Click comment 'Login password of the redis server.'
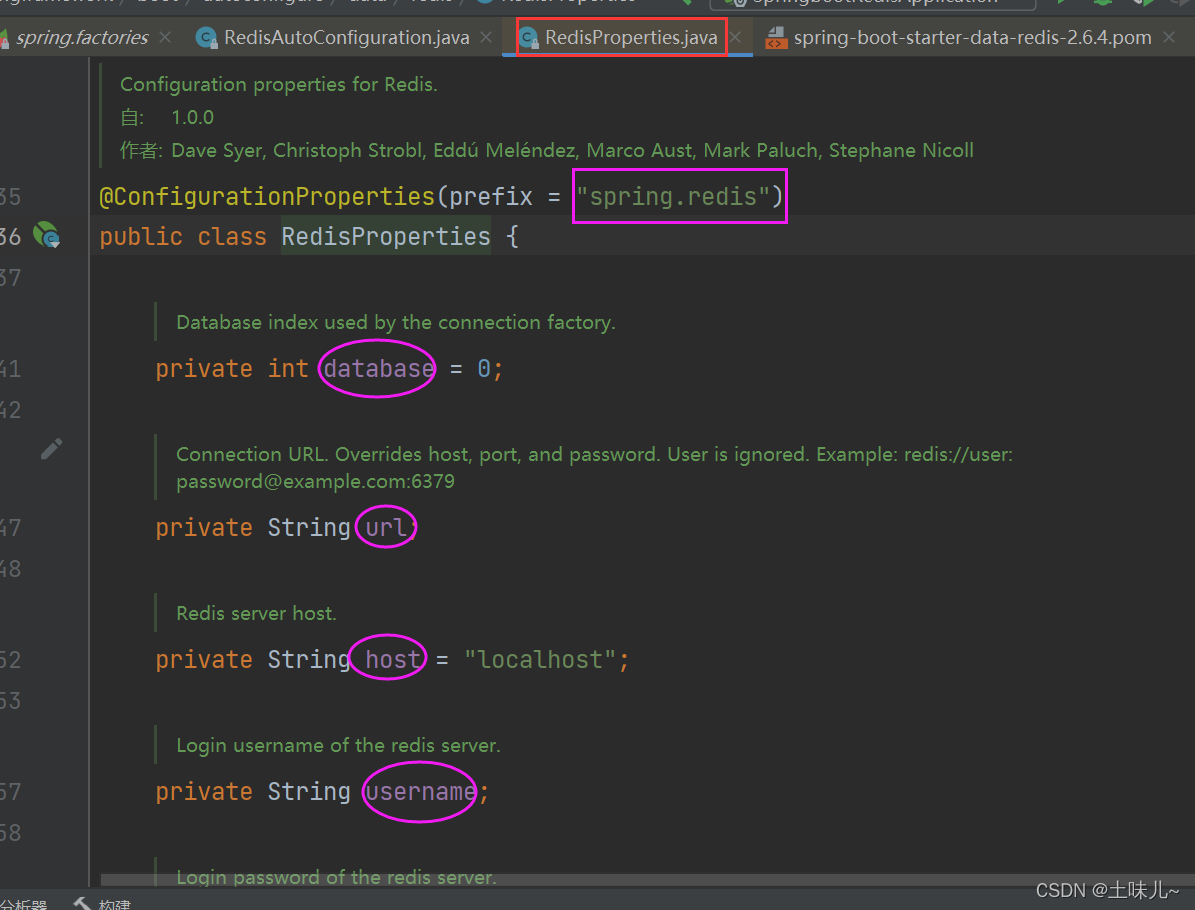The height and width of the screenshot is (910, 1195). point(336,877)
